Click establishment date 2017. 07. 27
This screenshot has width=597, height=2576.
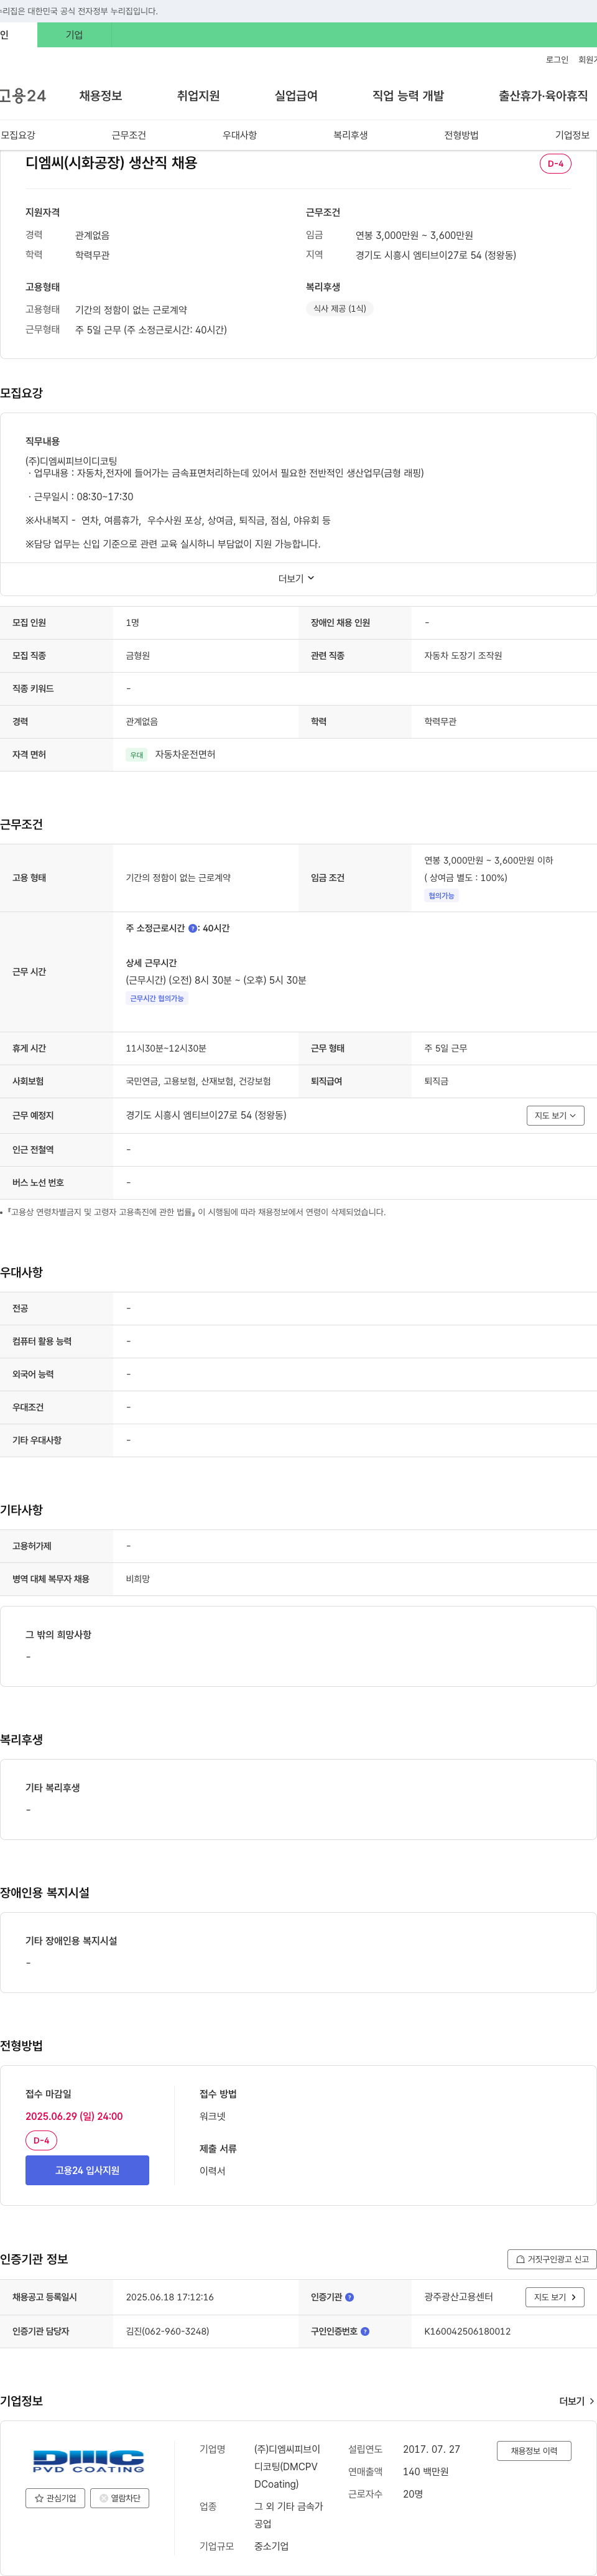tap(432, 2450)
